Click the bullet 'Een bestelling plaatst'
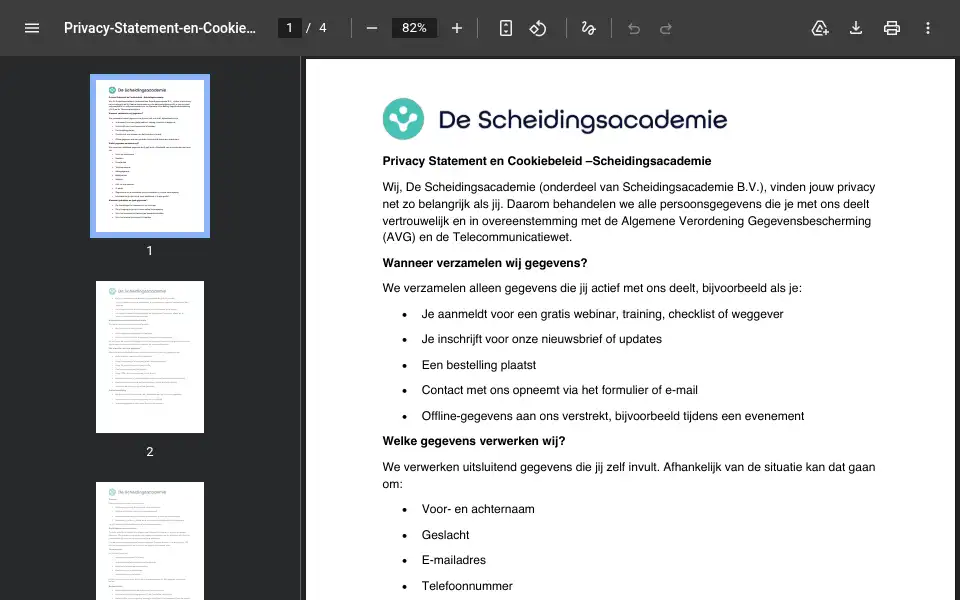Screen dimensions: 960x600 click(x=479, y=365)
